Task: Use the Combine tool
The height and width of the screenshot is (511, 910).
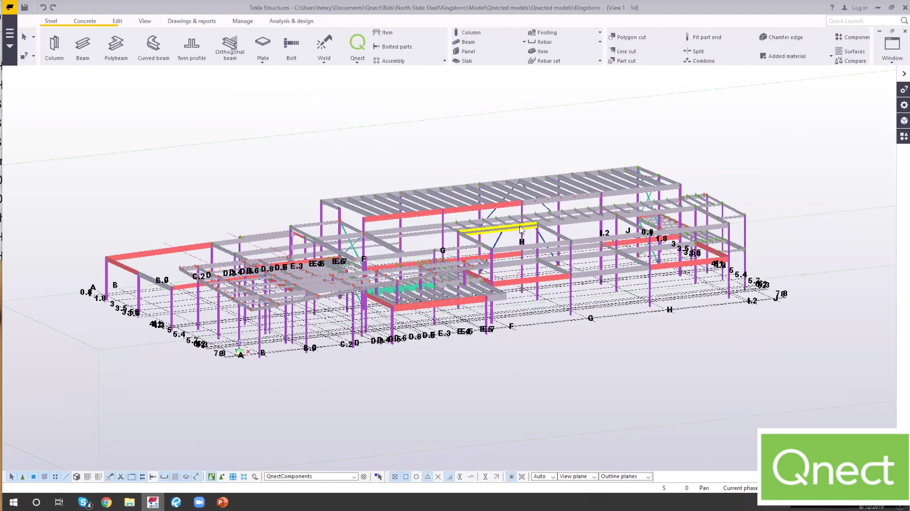Action: [699, 60]
